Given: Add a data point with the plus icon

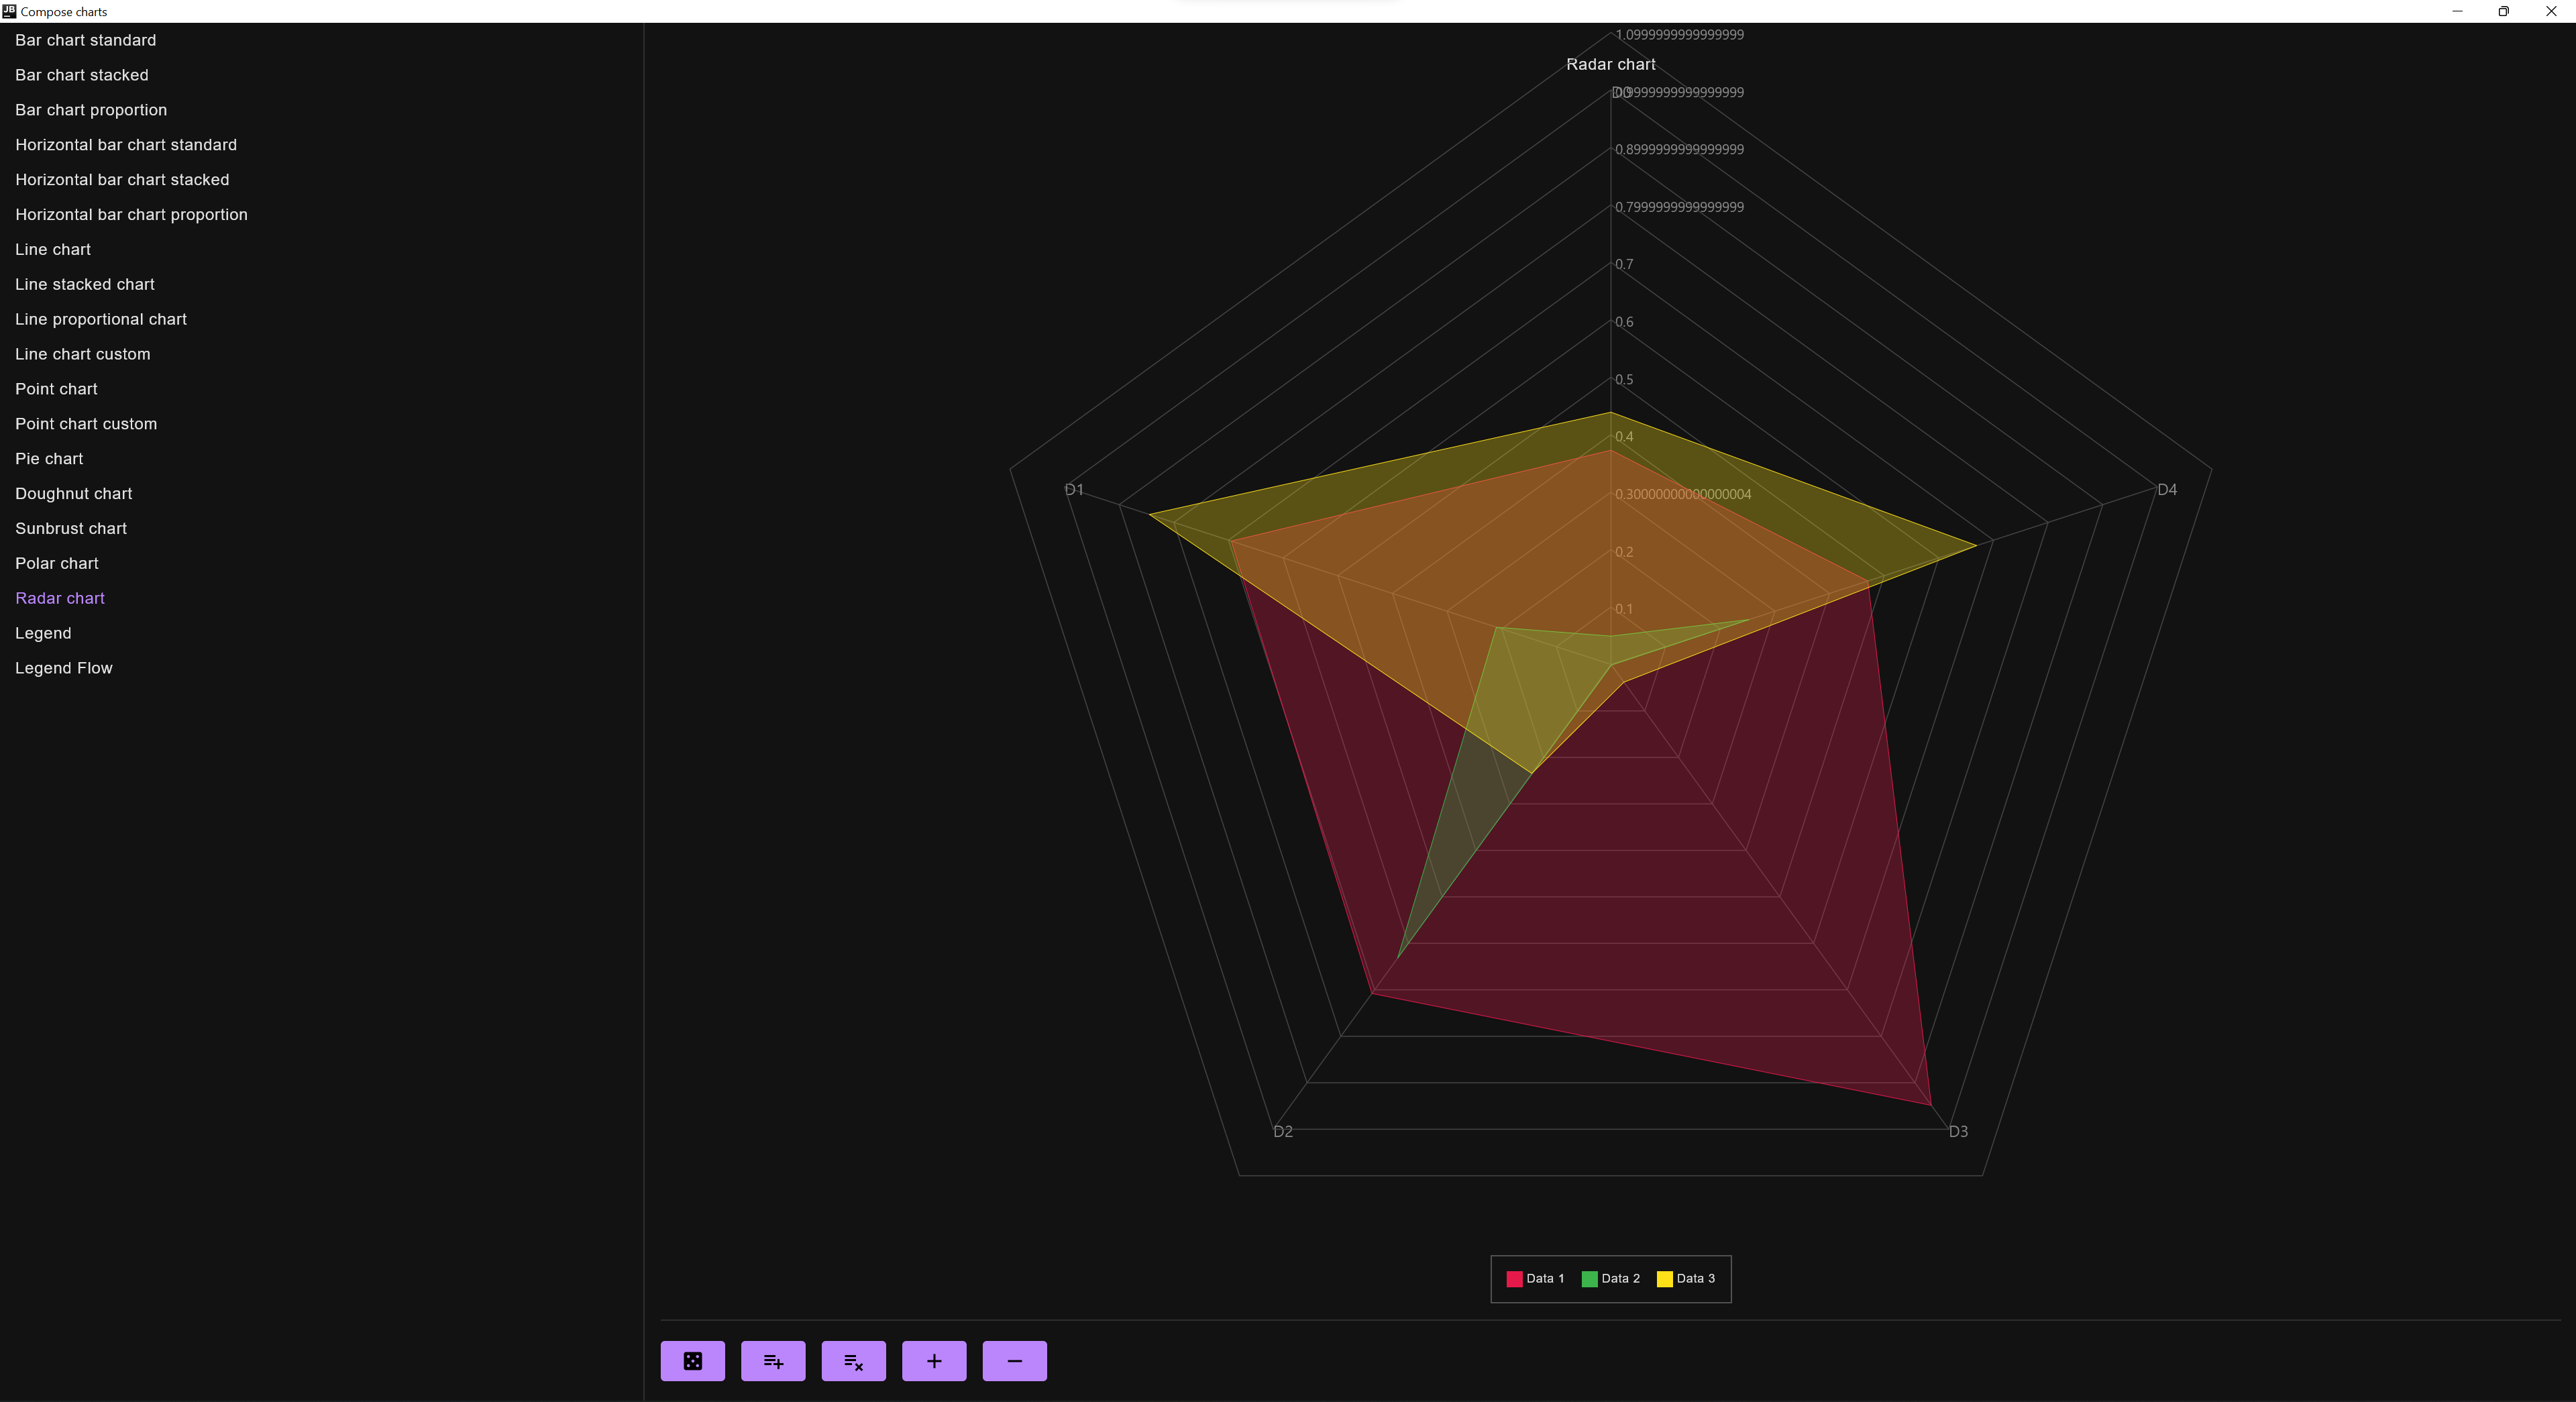Looking at the screenshot, I should point(933,1360).
